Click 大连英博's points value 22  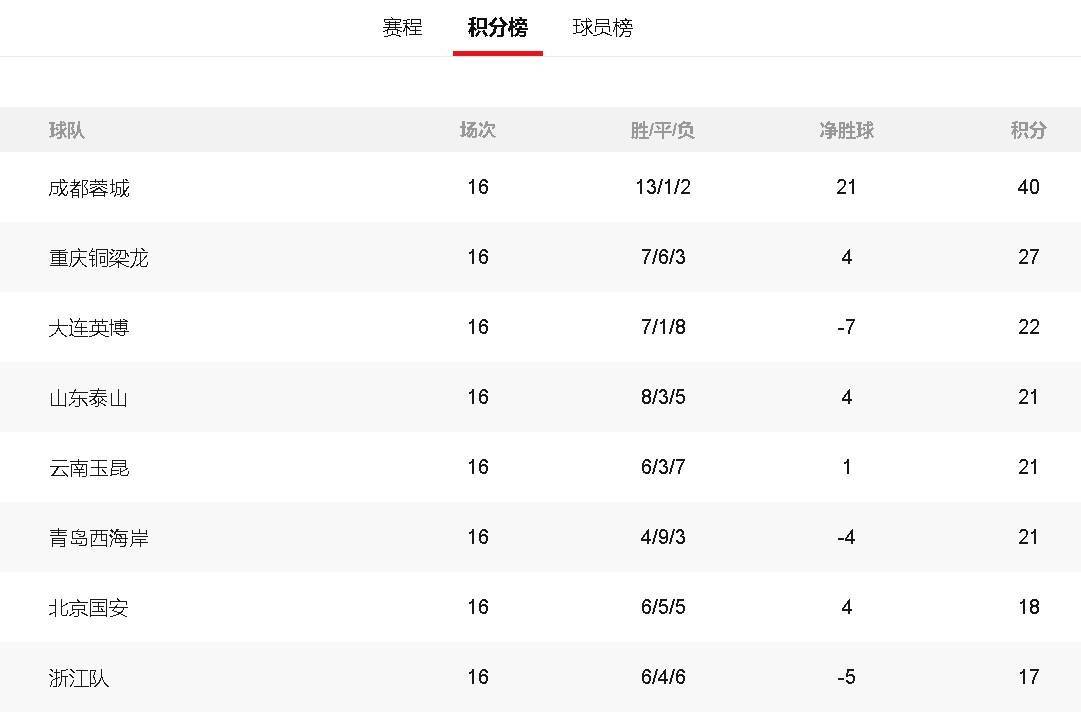point(1029,327)
